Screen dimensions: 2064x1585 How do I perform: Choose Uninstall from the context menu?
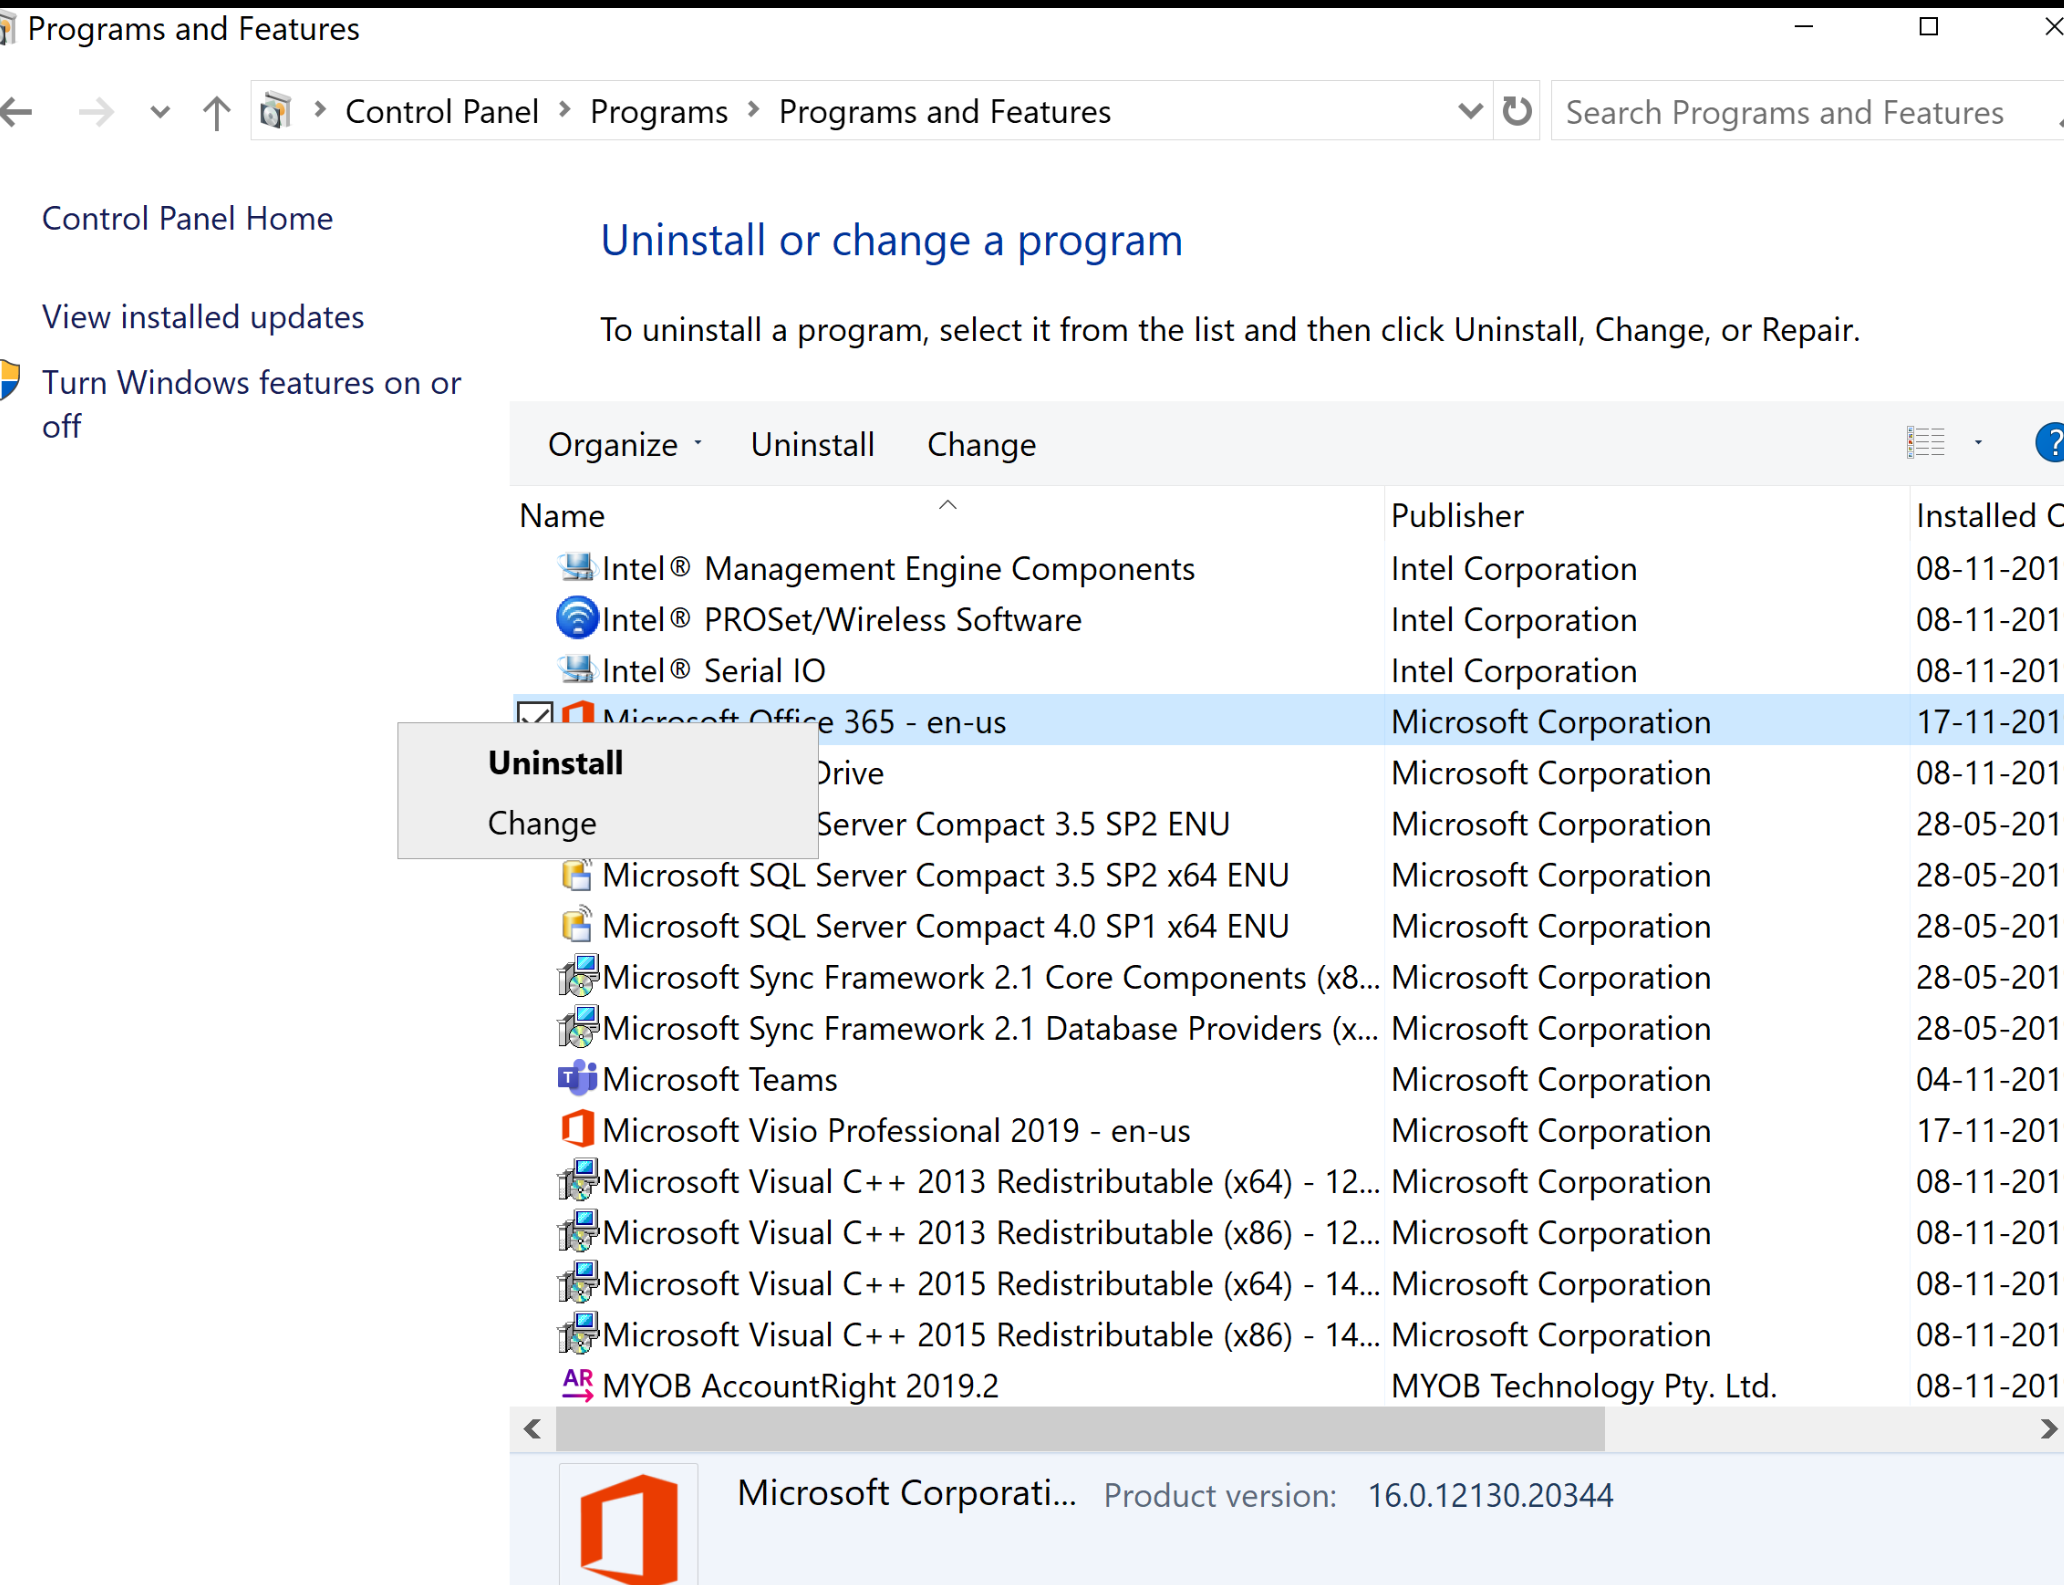click(556, 763)
